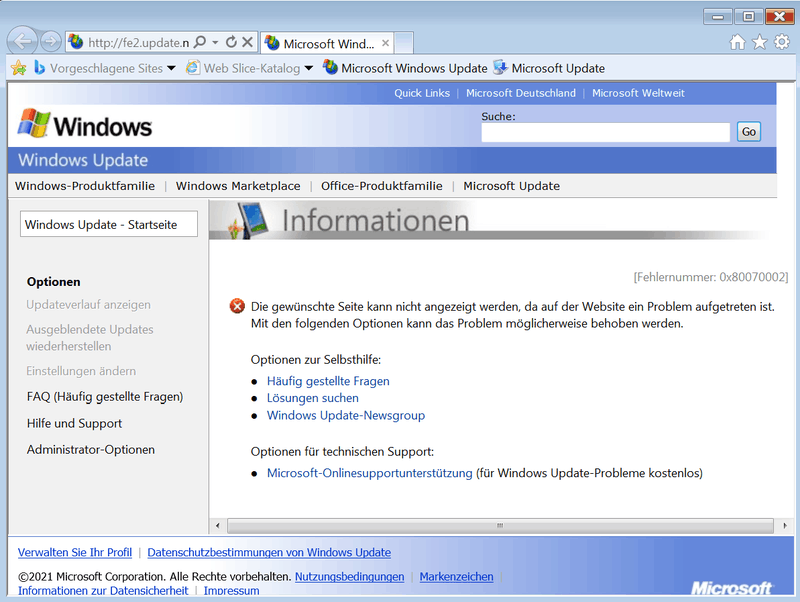Open Administrator-Optionen

point(91,449)
